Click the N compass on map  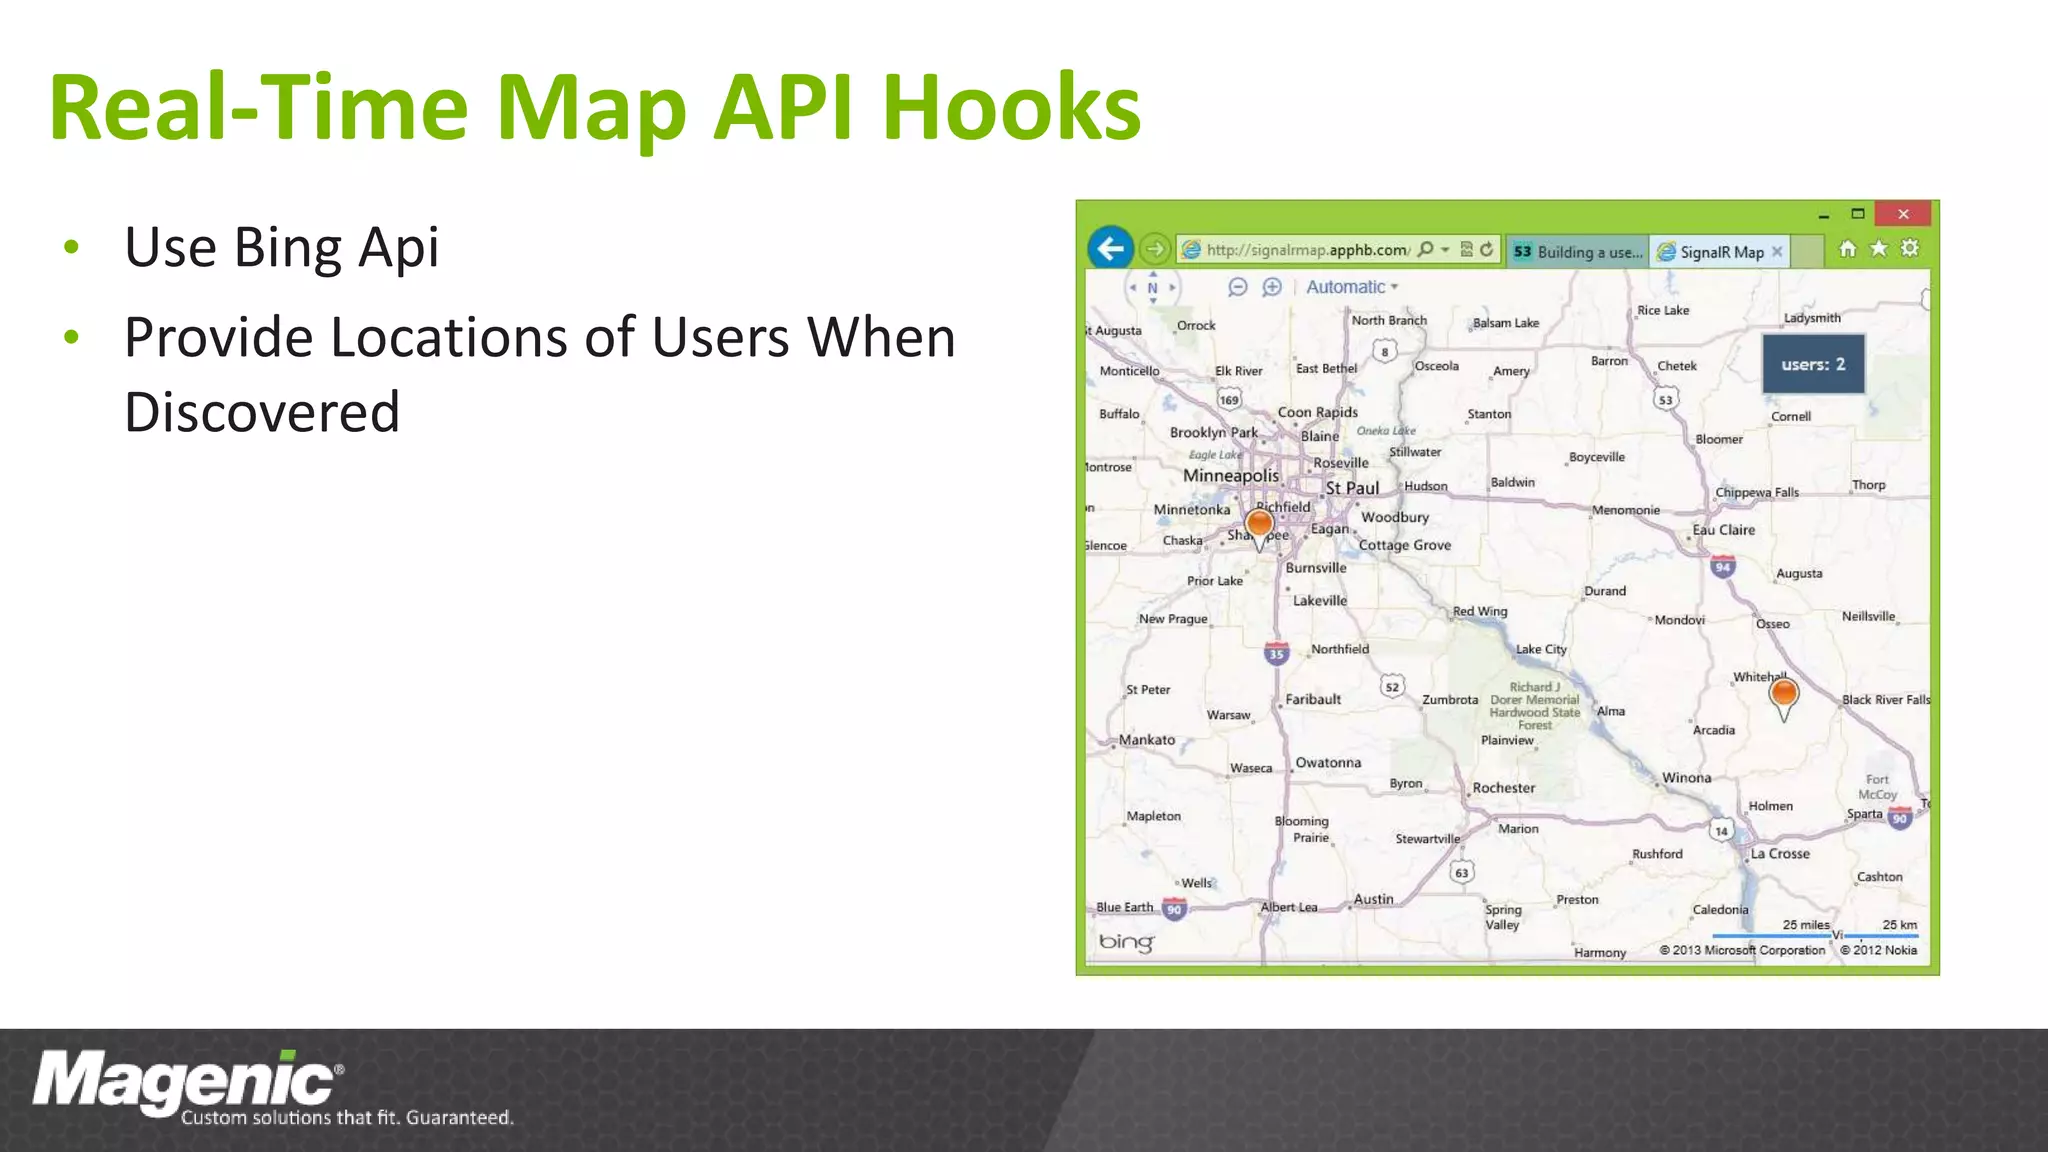1153,288
